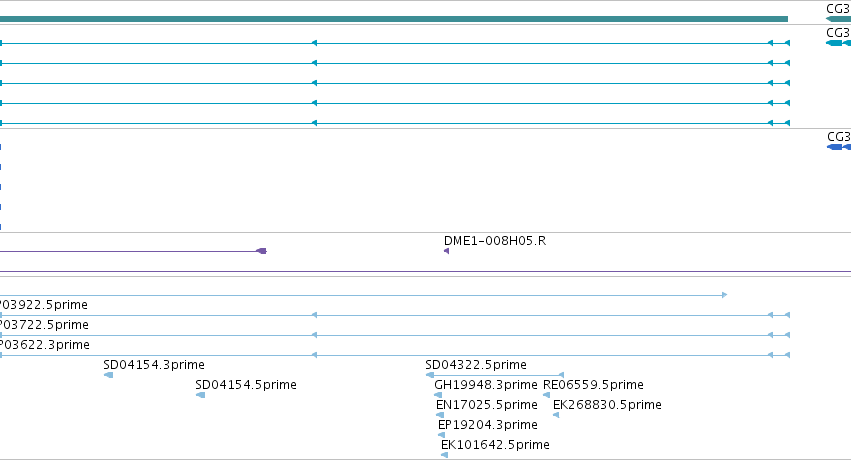Click the 03722.5prime EST label
The image size is (851, 460).
point(45,325)
